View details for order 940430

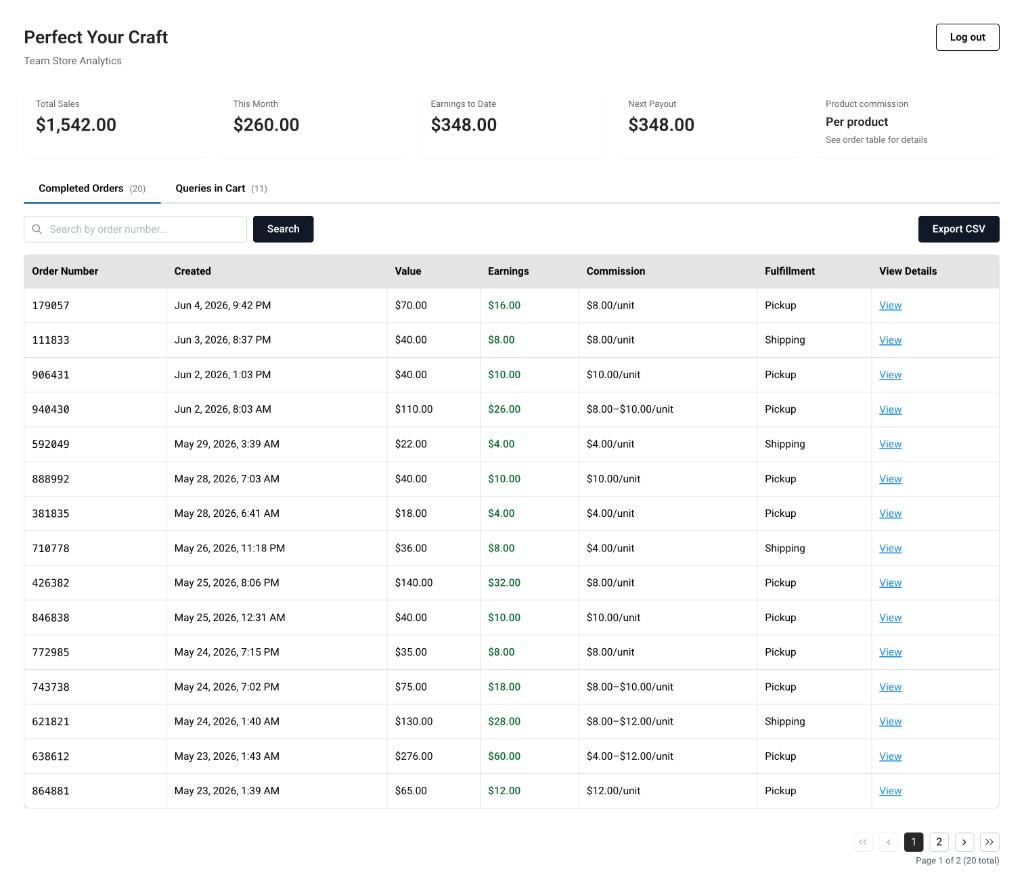tap(890, 410)
